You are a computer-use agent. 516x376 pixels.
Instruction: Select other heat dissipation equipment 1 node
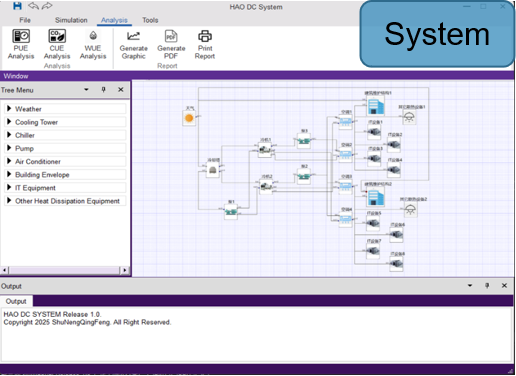coord(409,118)
